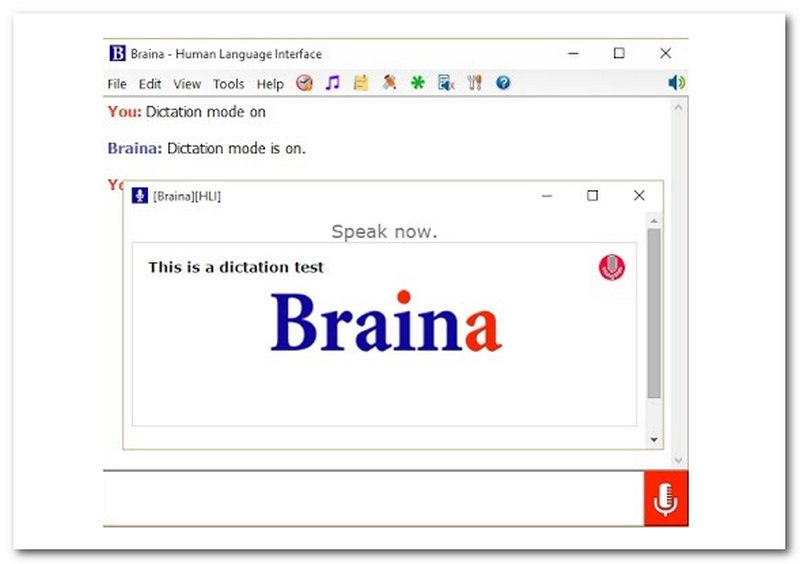
Task: Click the large red microphone button
Action: pyautogui.click(x=666, y=498)
